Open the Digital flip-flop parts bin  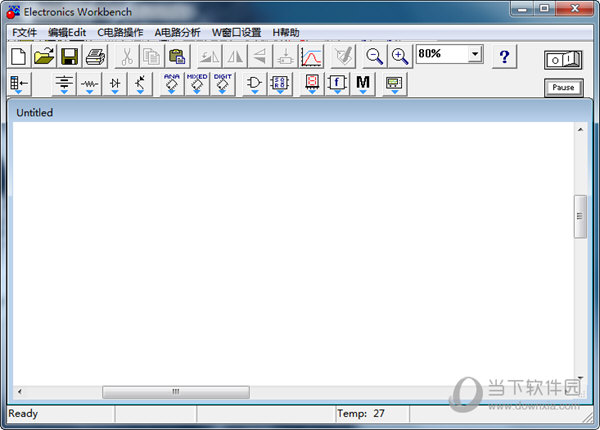280,83
